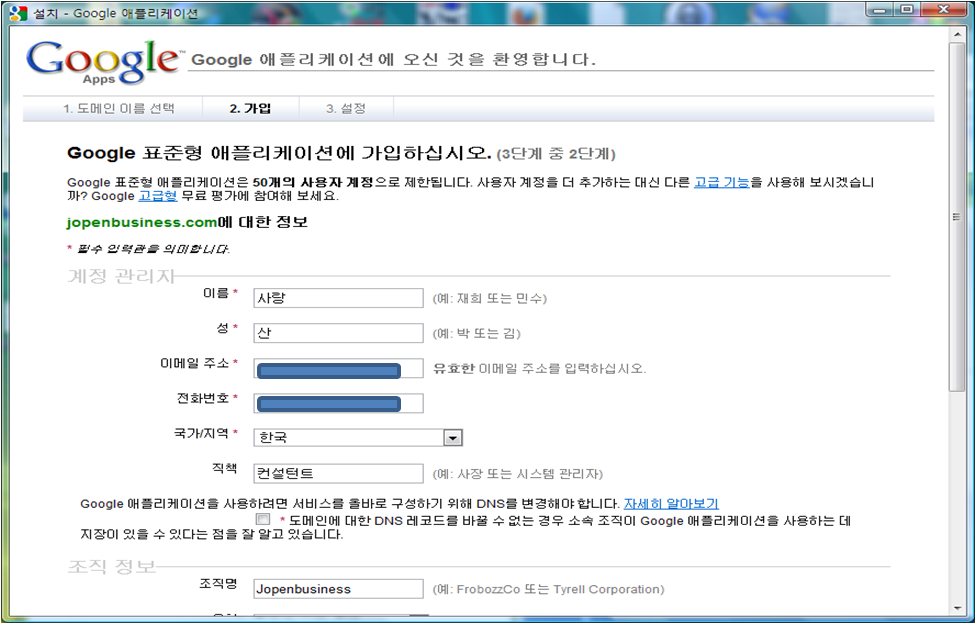
Task: Open the 고급 기능 link
Action: click(721, 182)
